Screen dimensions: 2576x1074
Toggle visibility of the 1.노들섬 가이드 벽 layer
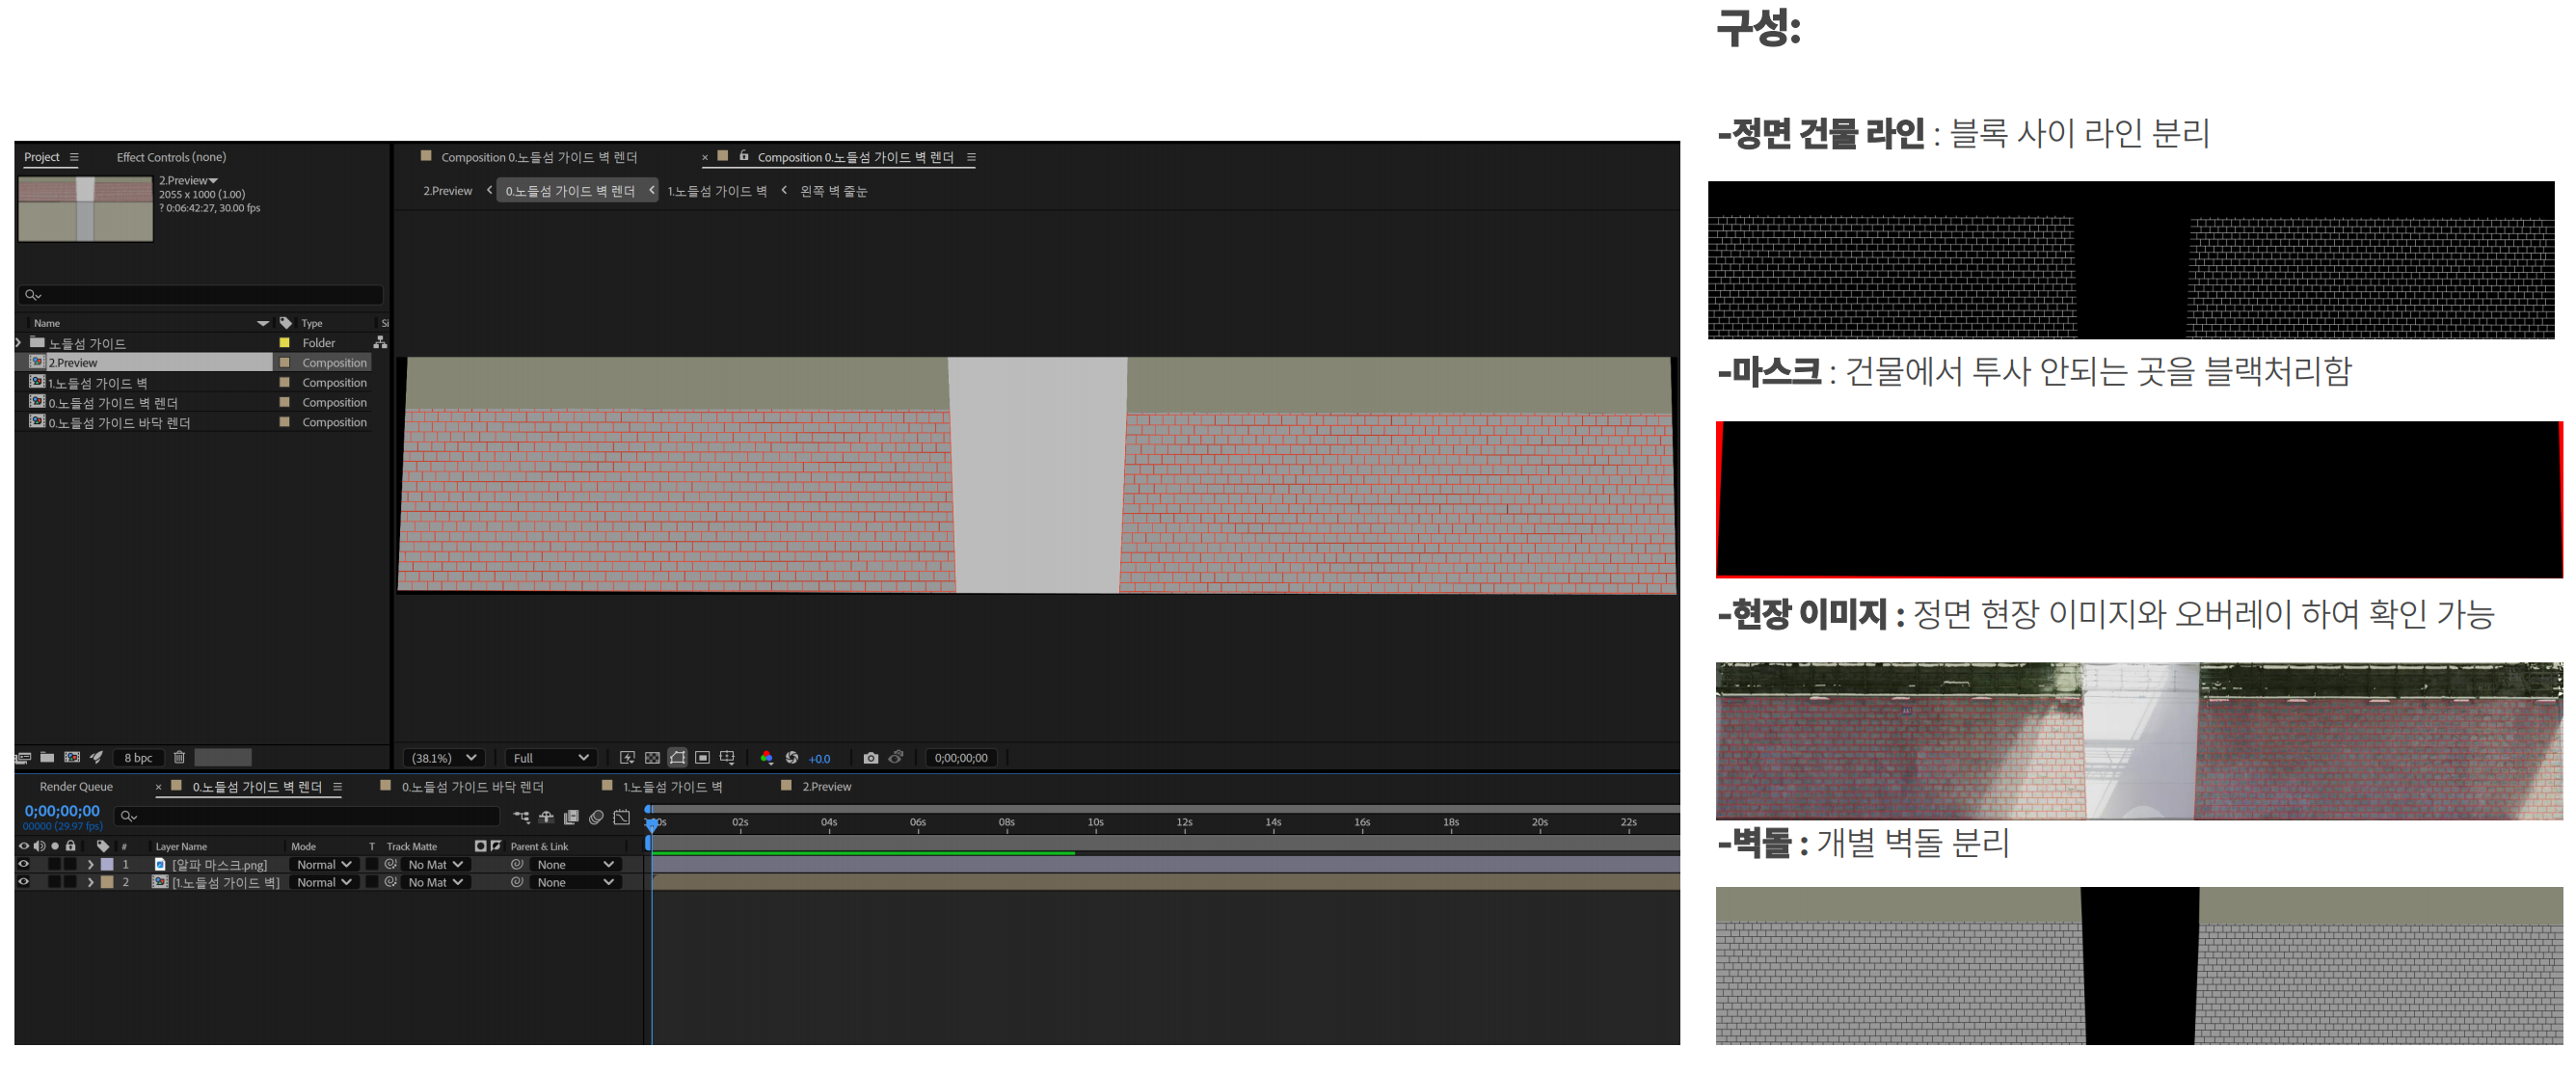point(24,882)
